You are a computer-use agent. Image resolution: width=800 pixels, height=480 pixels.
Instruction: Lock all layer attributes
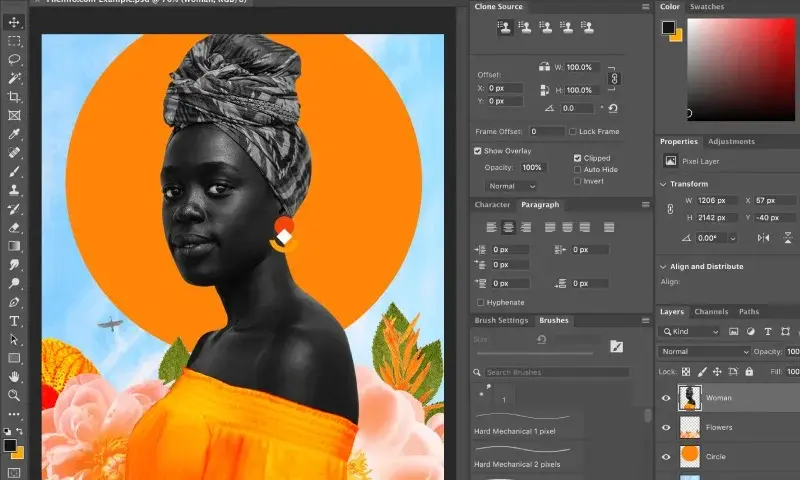pos(749,372)
